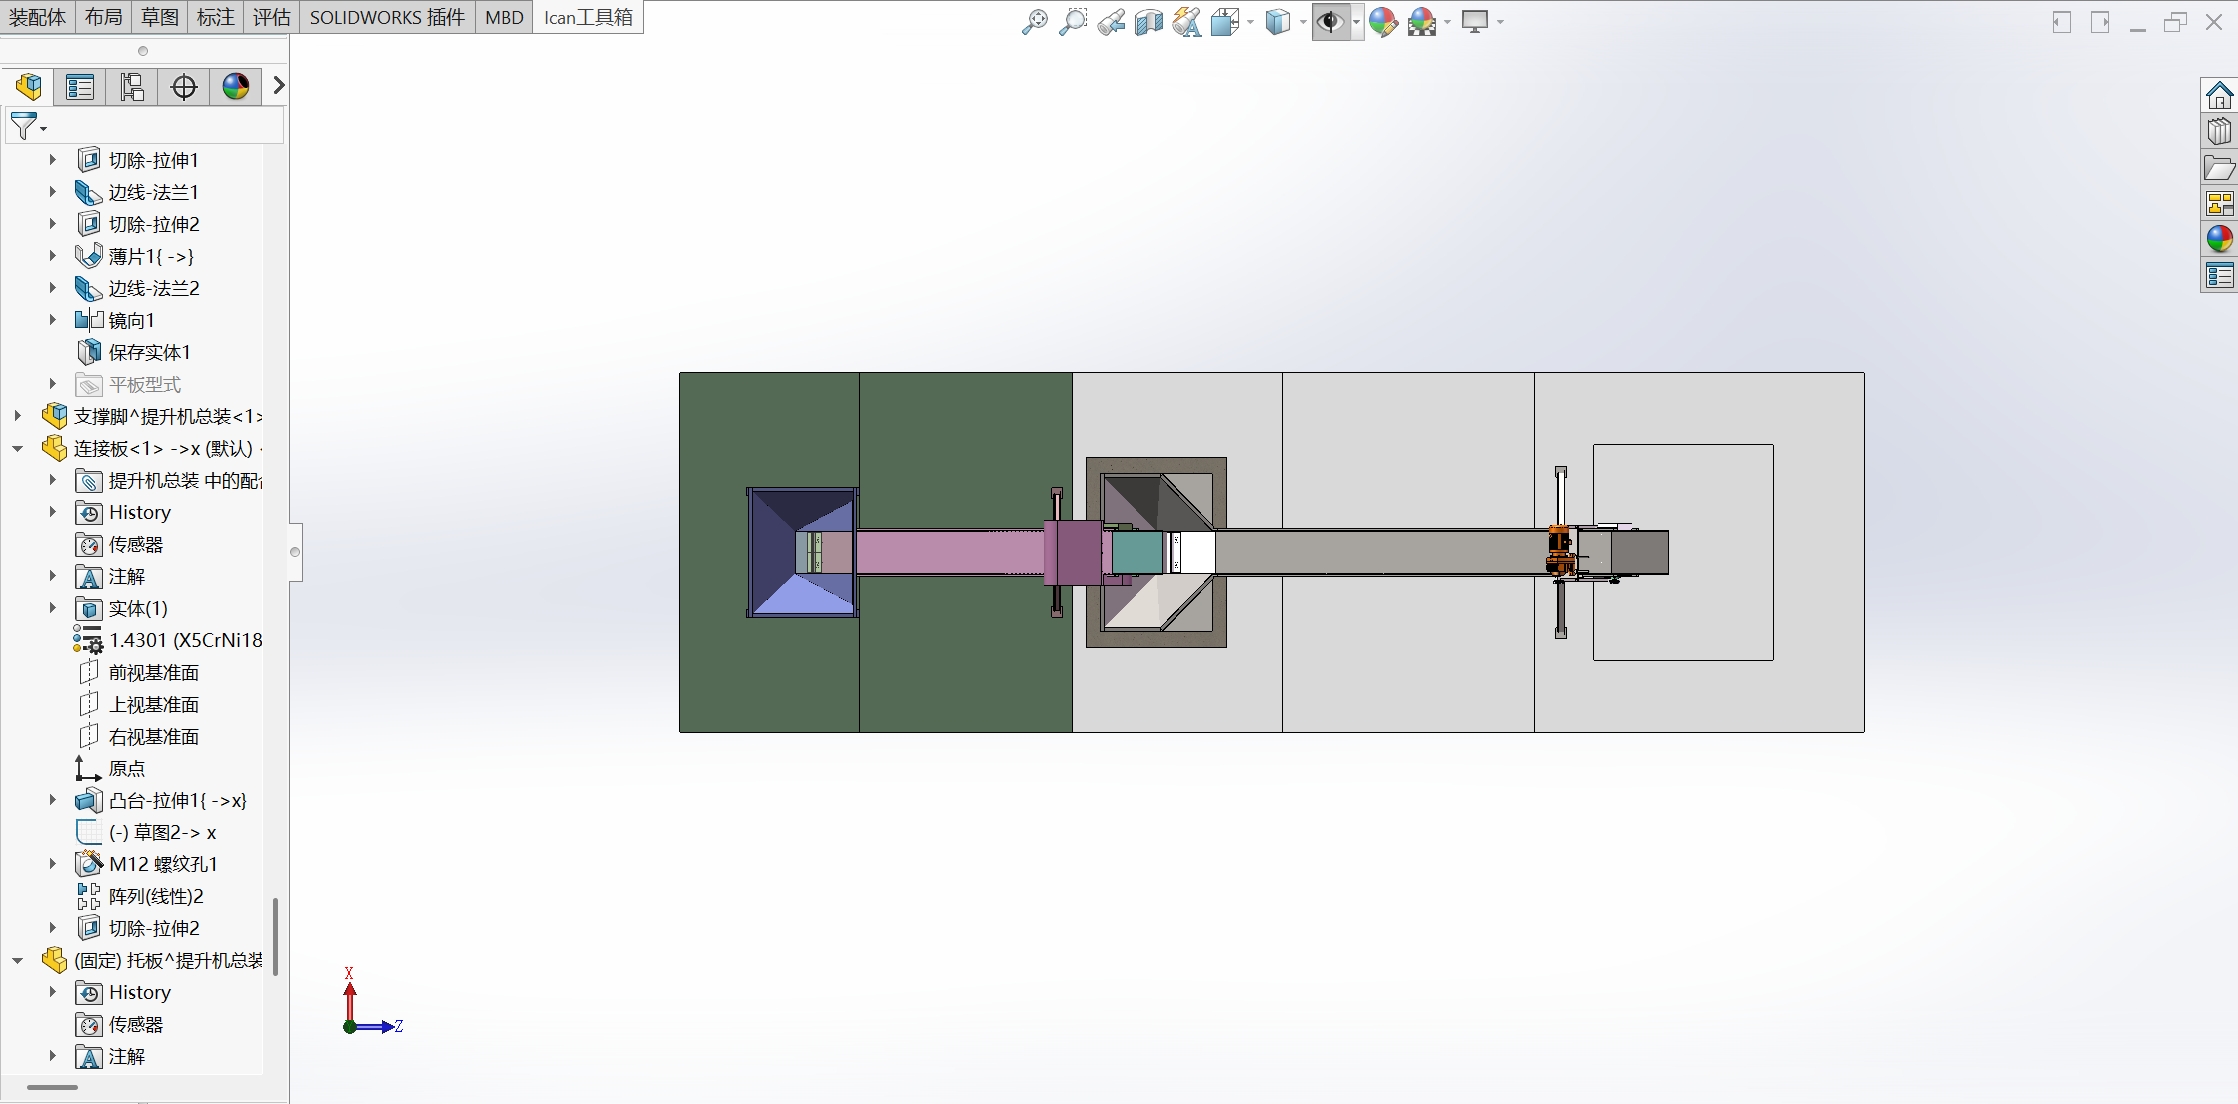Activate the Section View tool

click(1148, 21)
